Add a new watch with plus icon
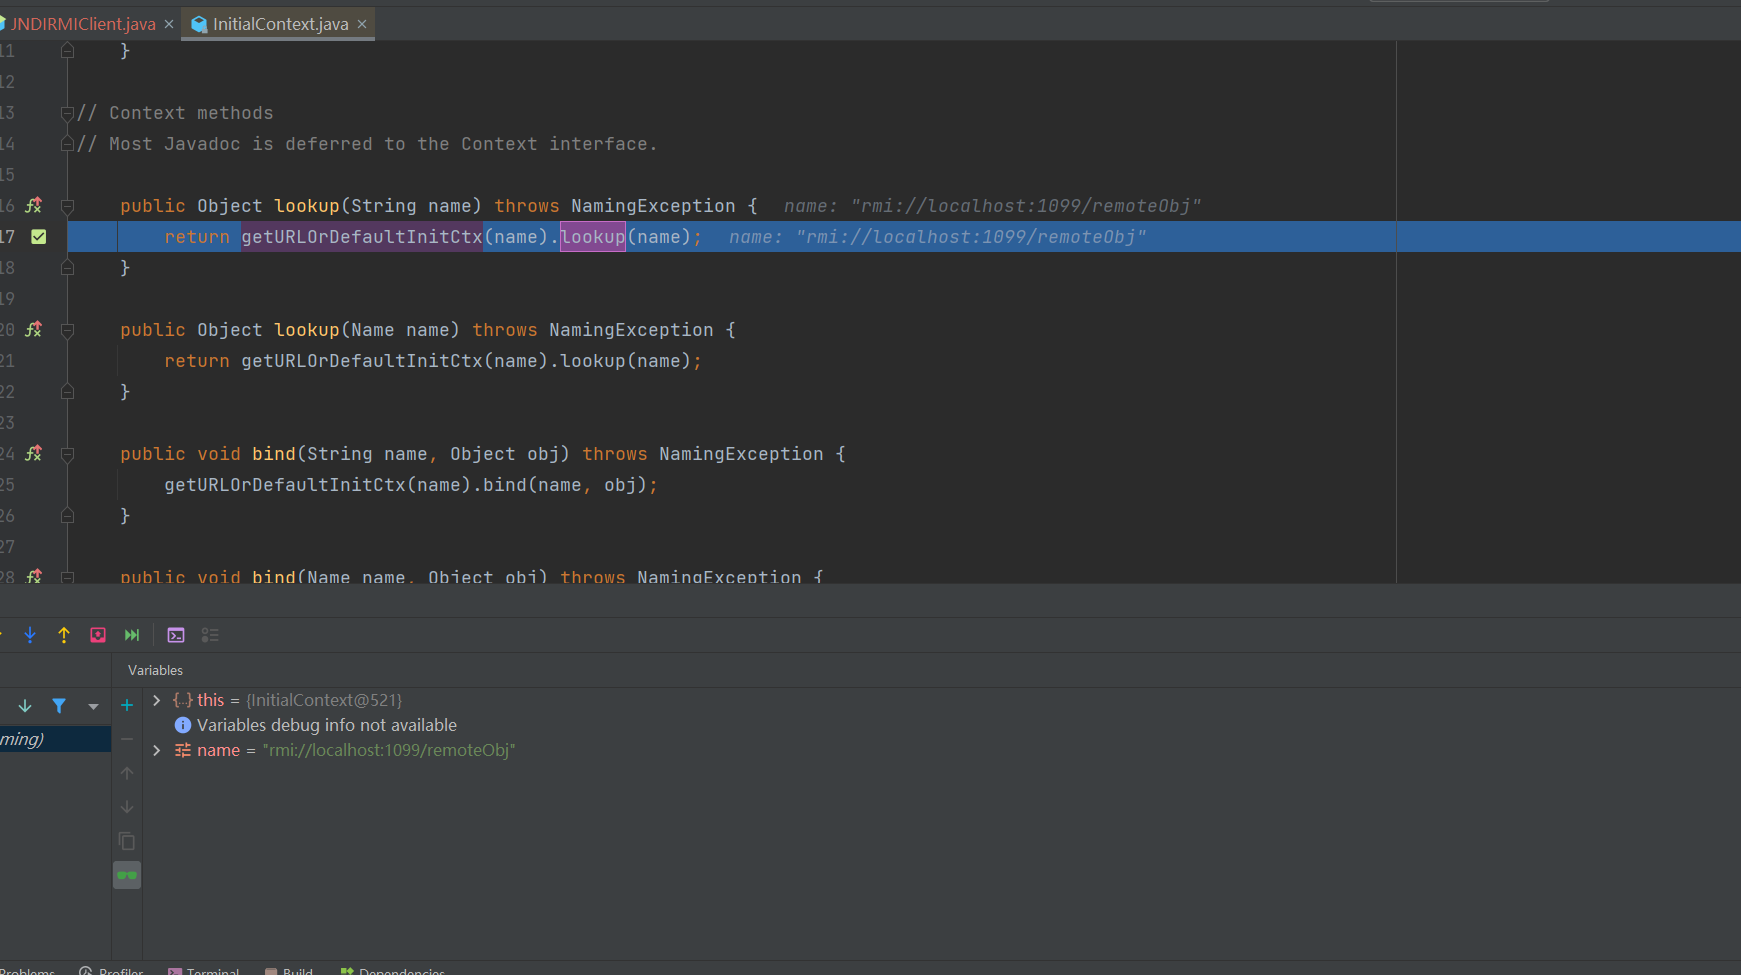The image size is (1741, 975). click(127, 706)
